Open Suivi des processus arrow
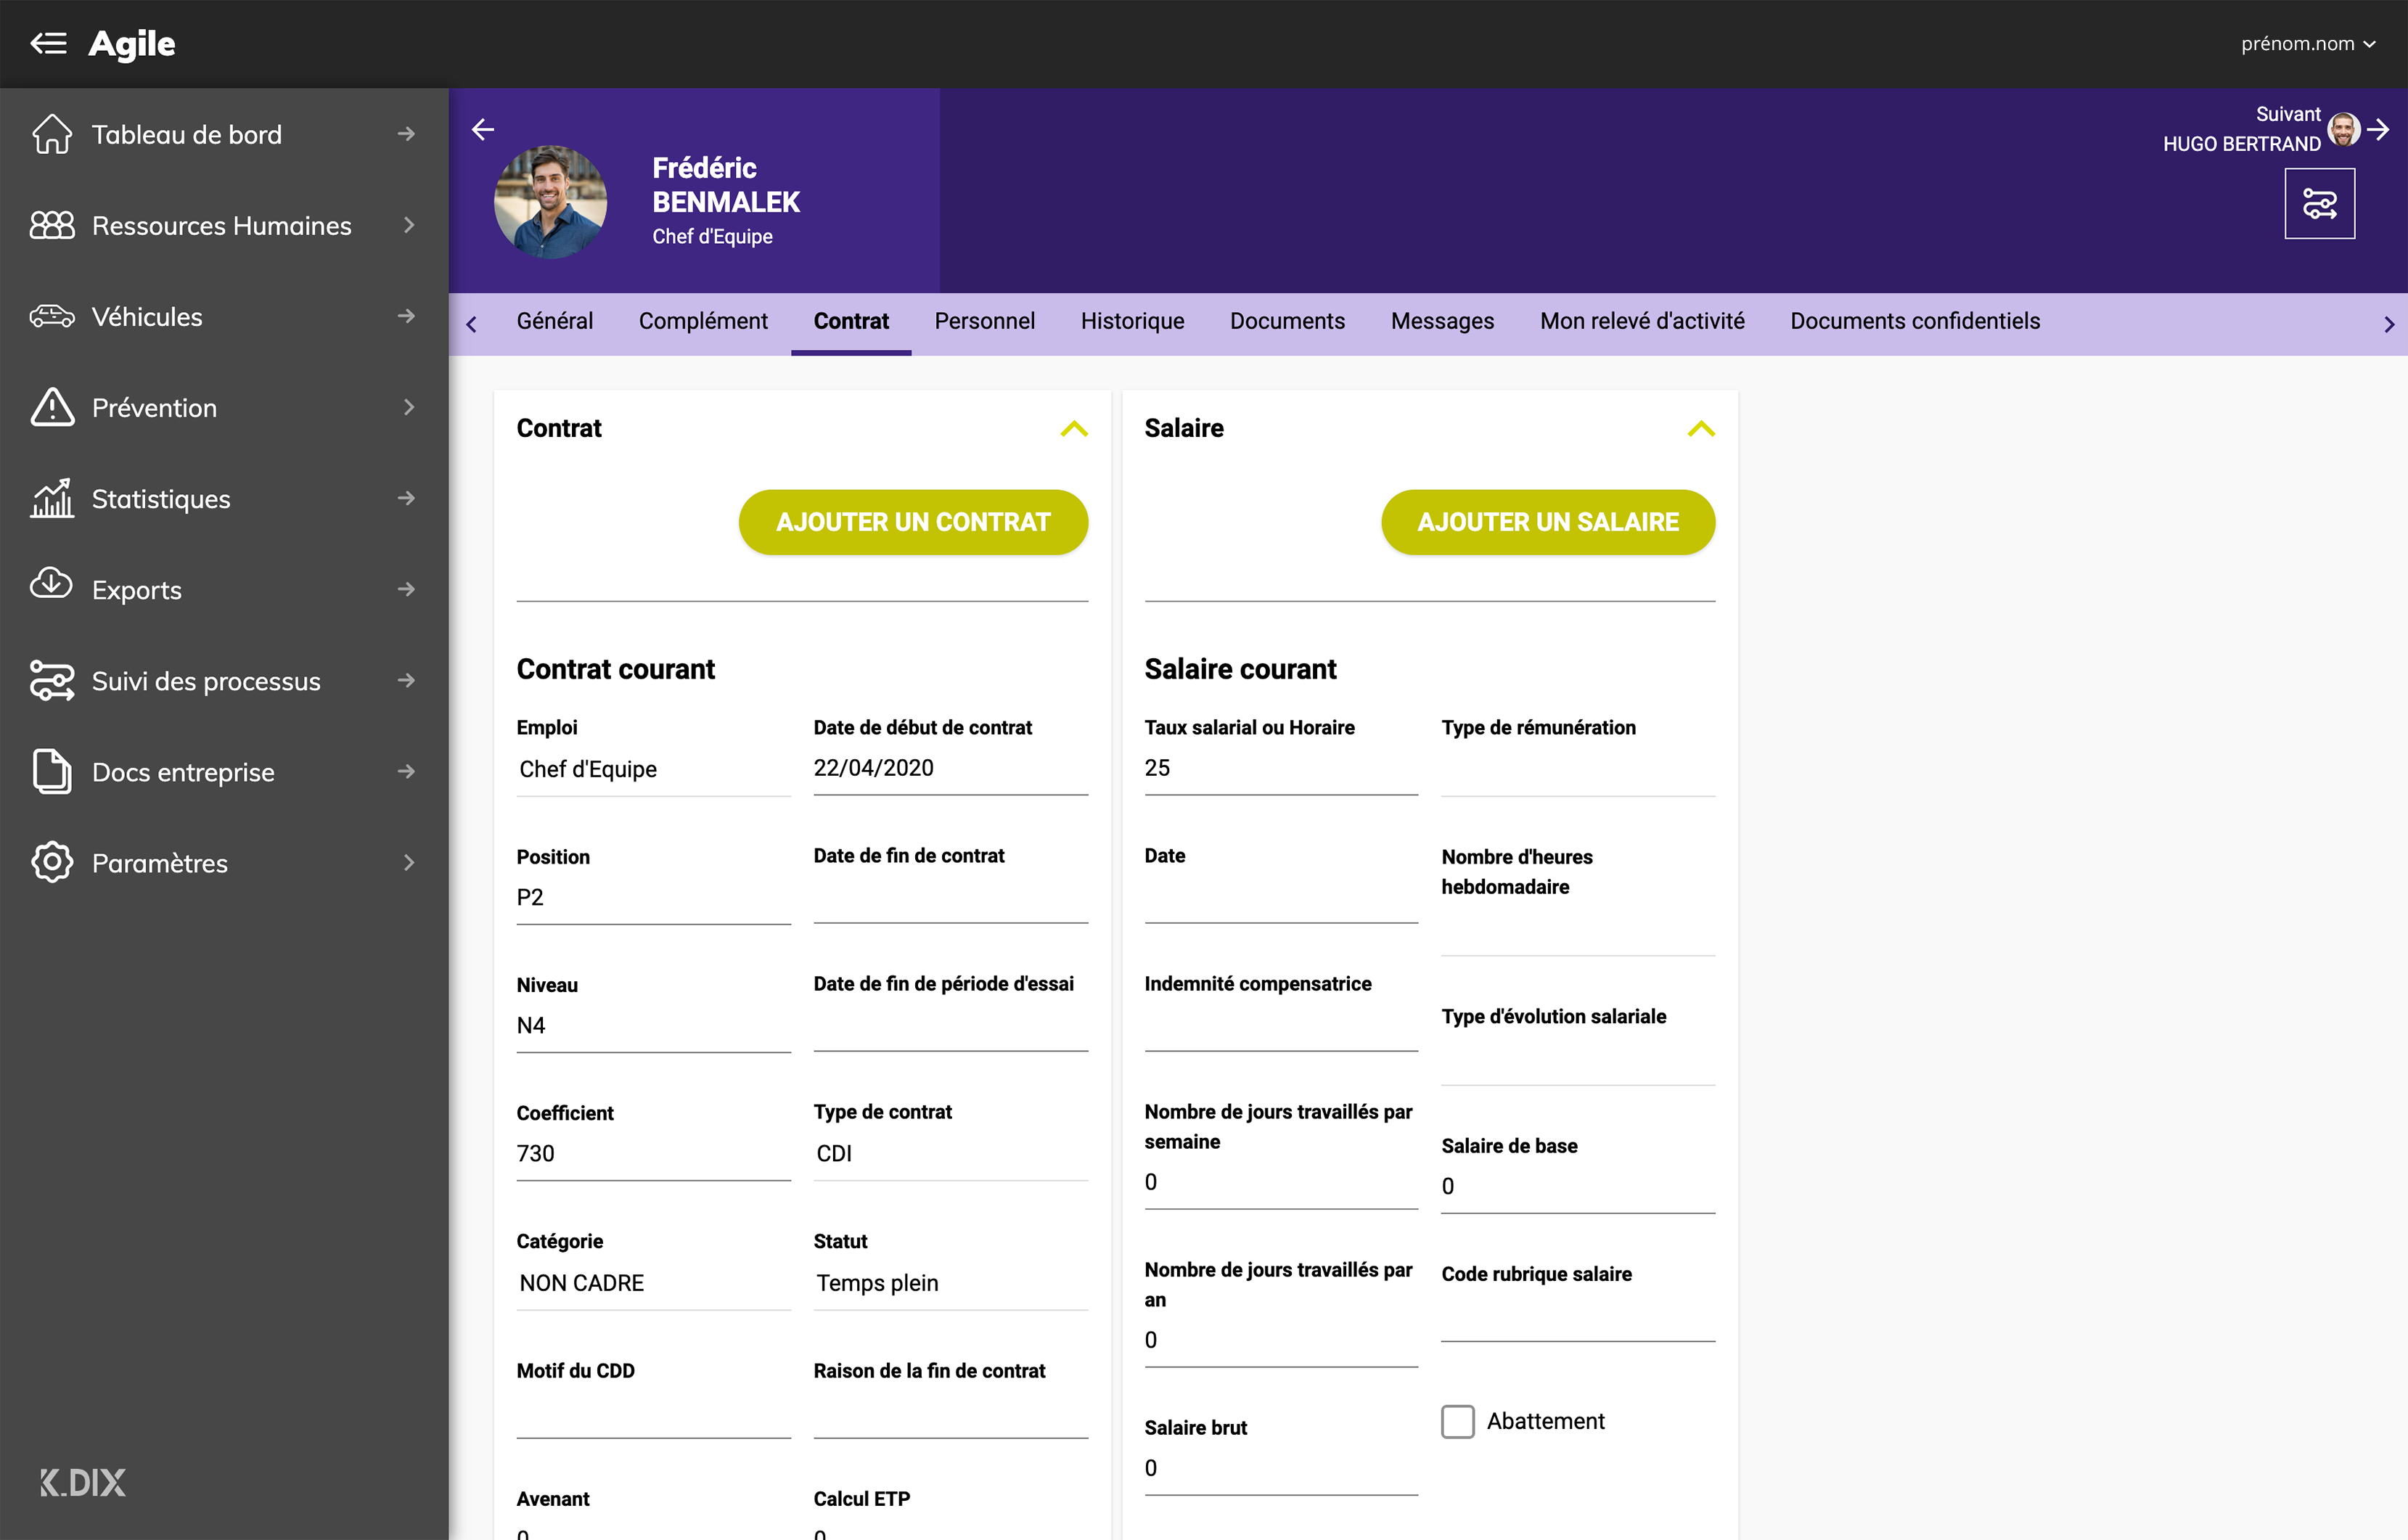 pos(406,680)
